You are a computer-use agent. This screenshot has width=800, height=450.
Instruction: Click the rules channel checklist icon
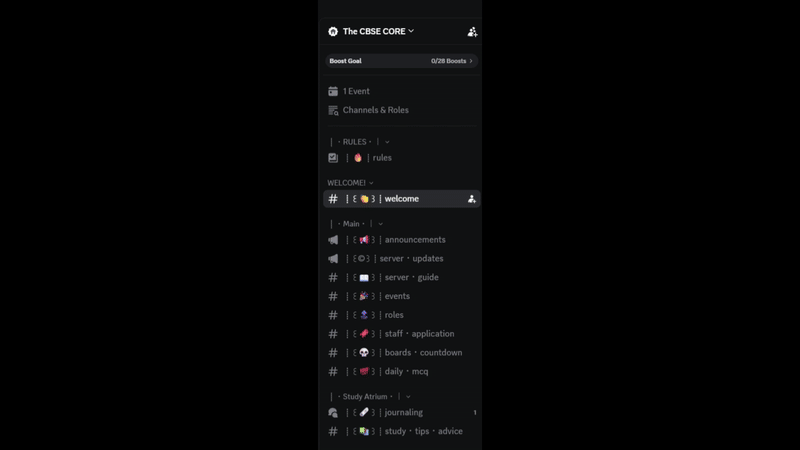[333, 158]
